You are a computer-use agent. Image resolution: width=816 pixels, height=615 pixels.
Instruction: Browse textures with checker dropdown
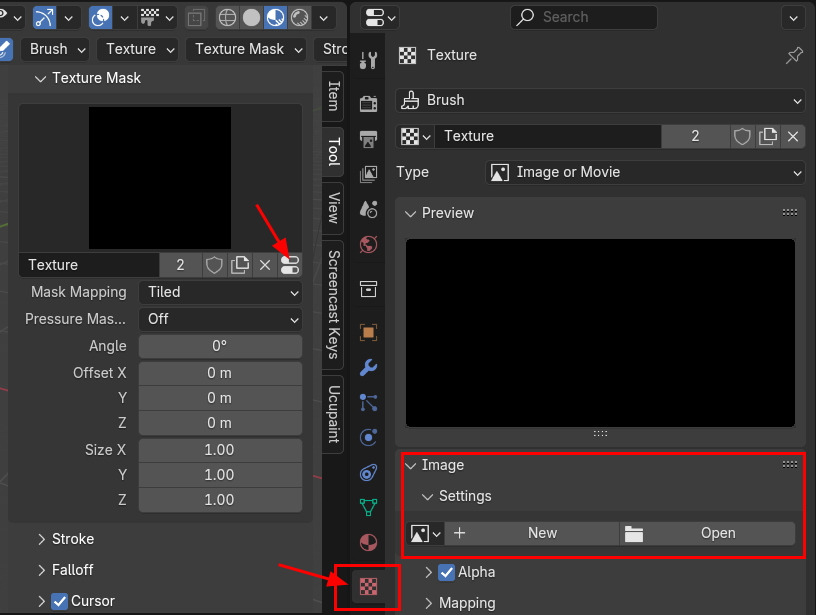coord(415,137)
